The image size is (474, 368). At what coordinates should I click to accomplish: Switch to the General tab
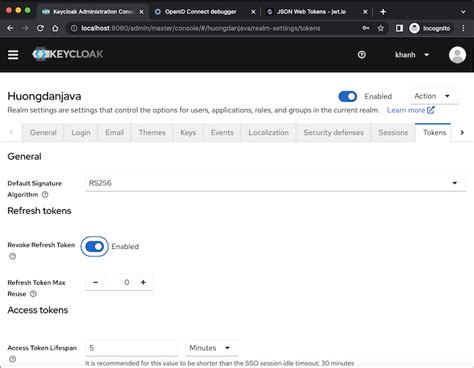coord(43,133)
